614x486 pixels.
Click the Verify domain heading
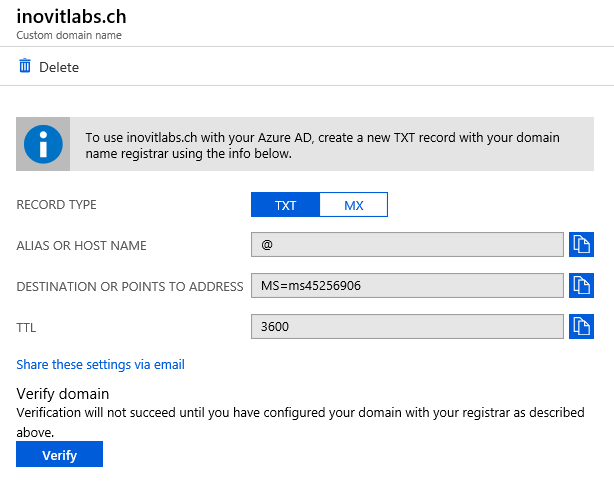(x=63, y=394)
